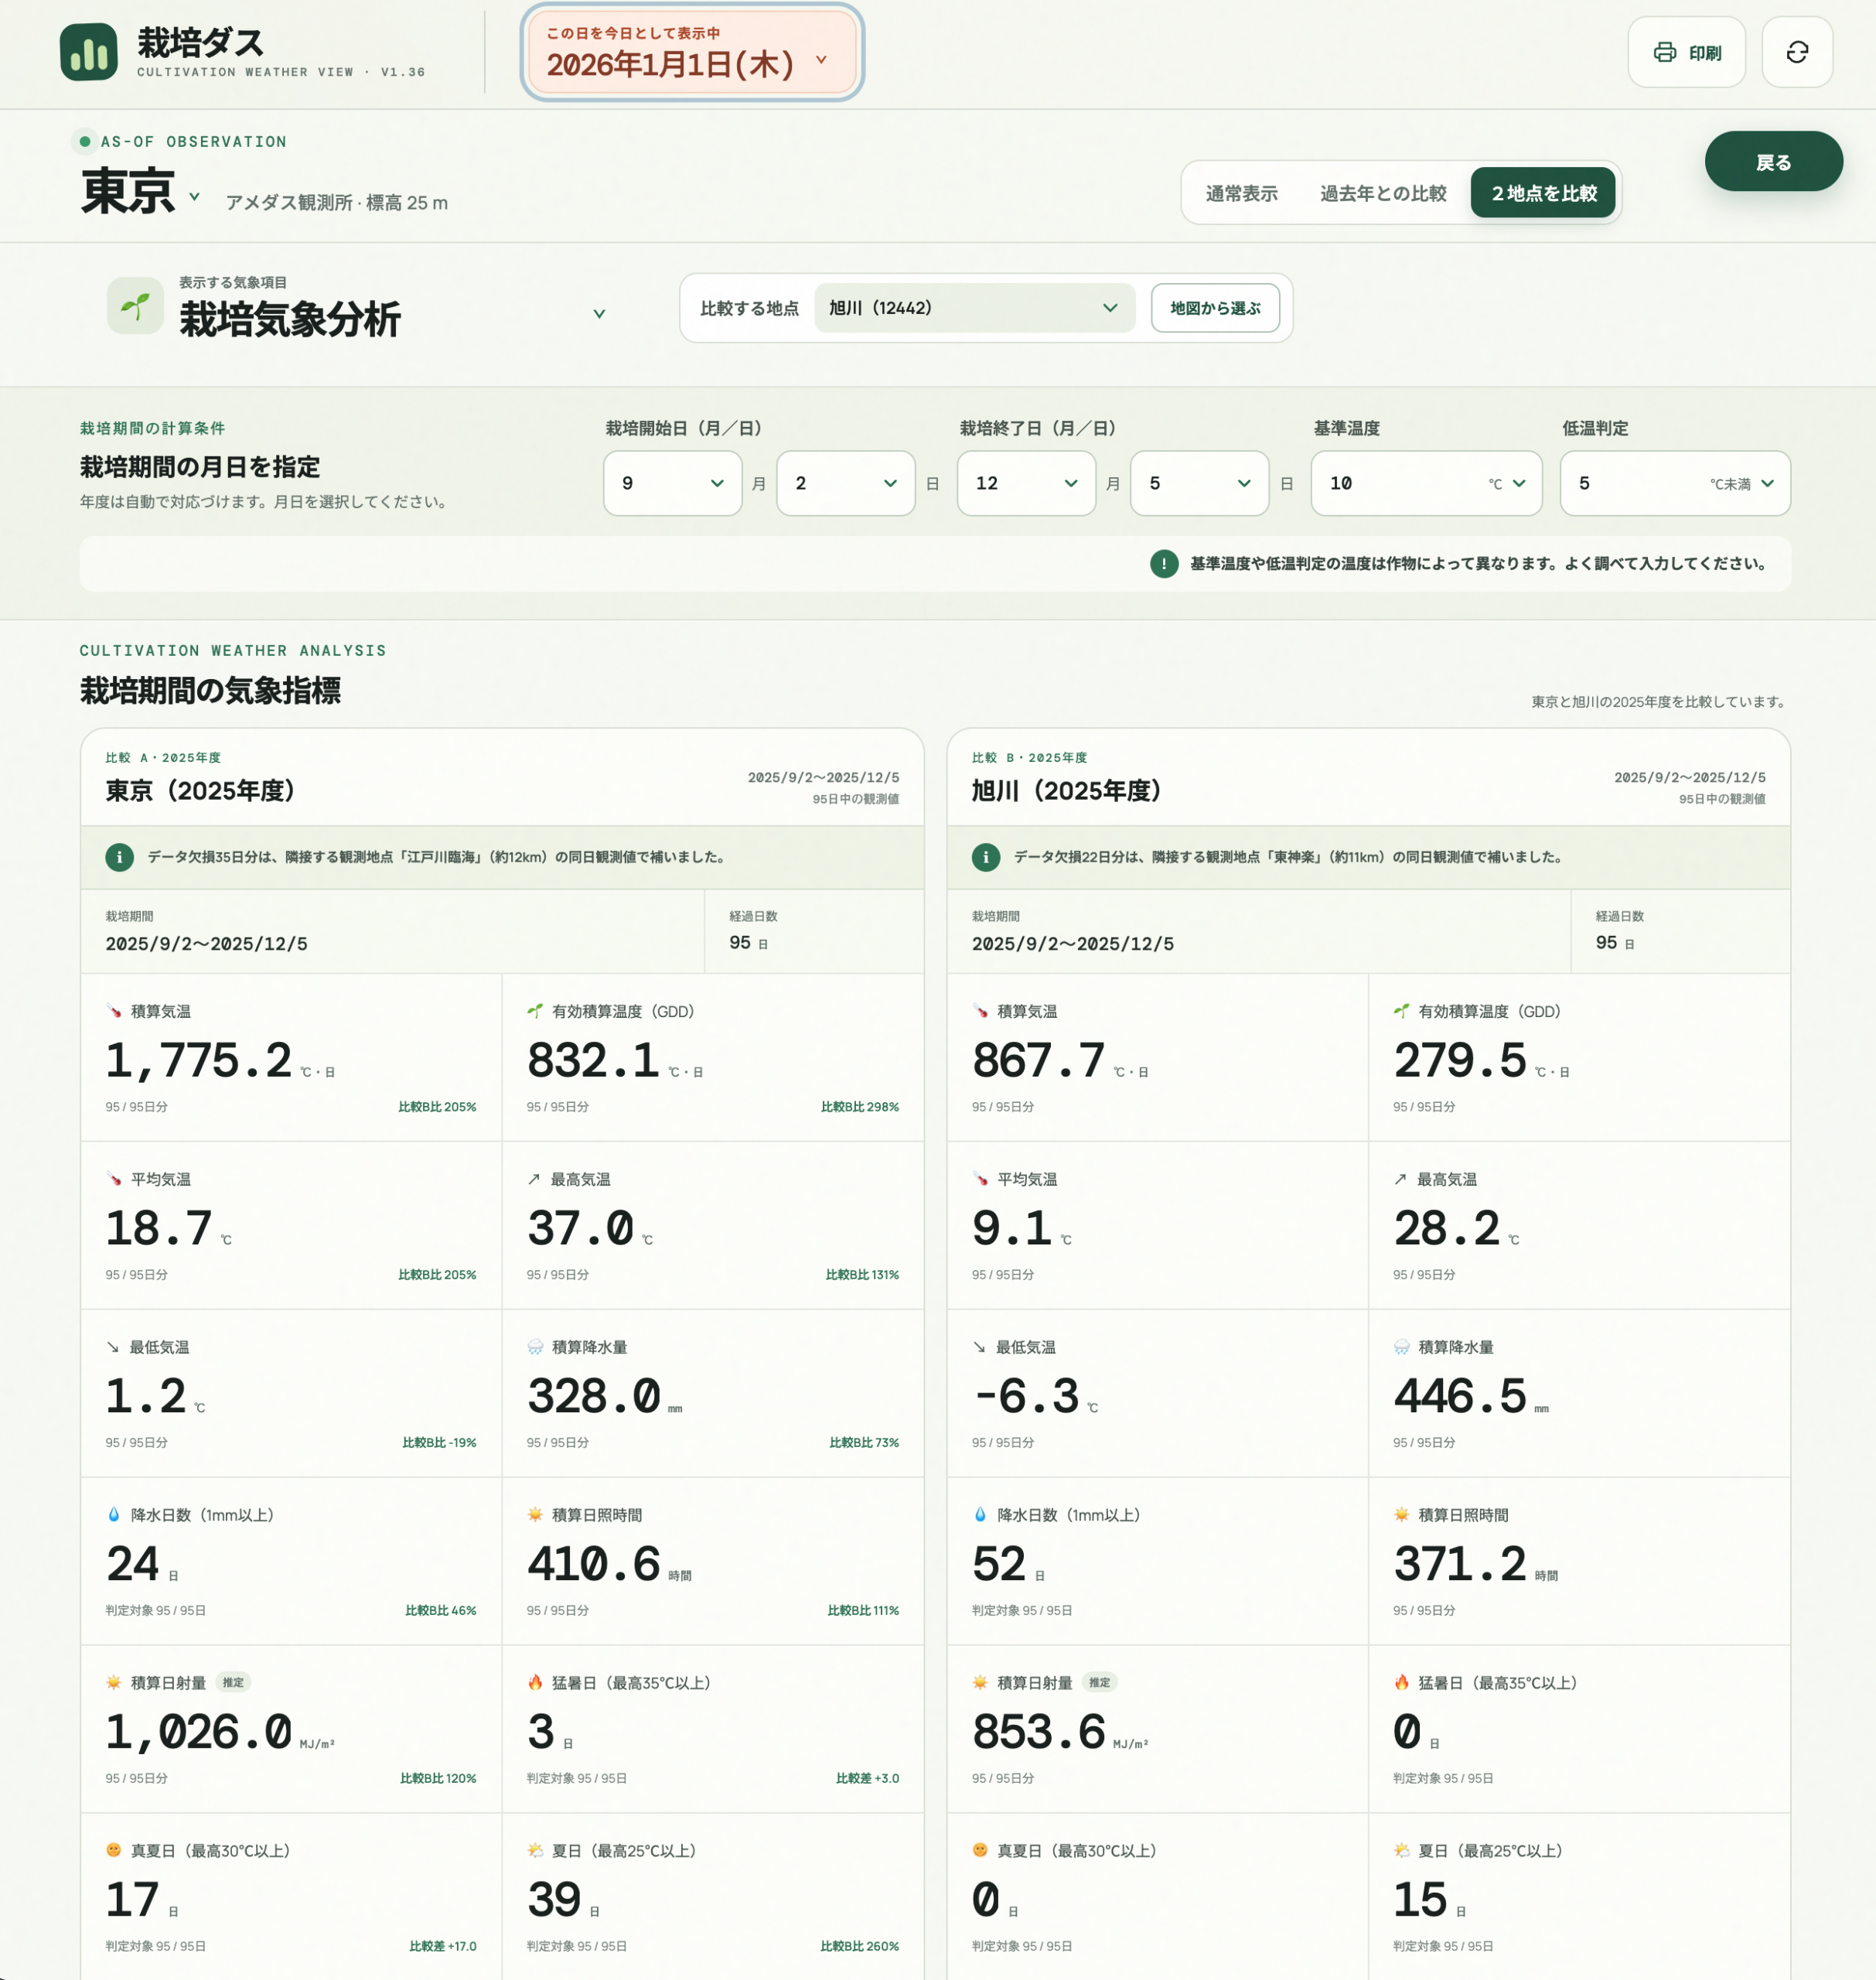Switch to the 過去年との比較 tab
Screen dimensions: 1876x1980
tap(1383, 193)
